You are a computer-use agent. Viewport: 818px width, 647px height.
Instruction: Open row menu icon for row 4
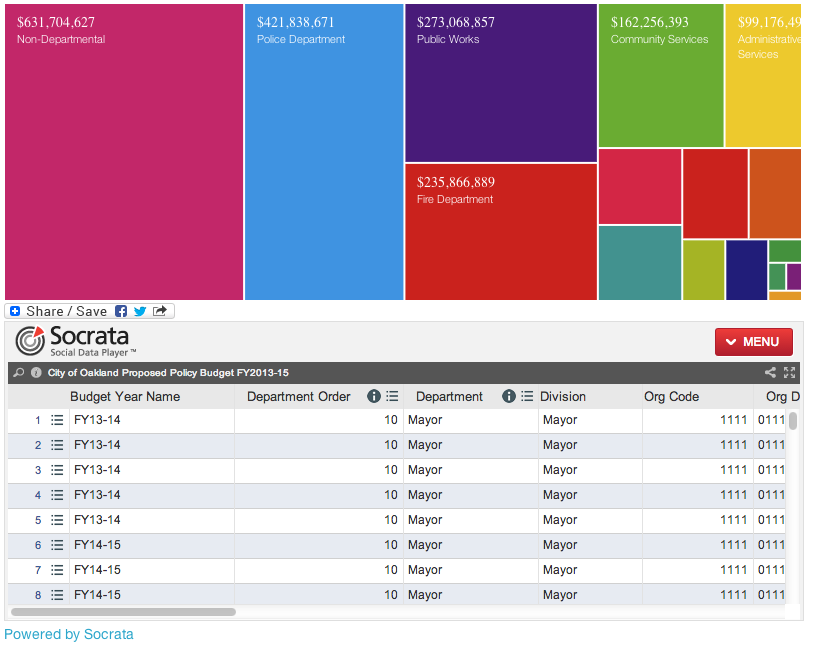click(x=57, y=495)
